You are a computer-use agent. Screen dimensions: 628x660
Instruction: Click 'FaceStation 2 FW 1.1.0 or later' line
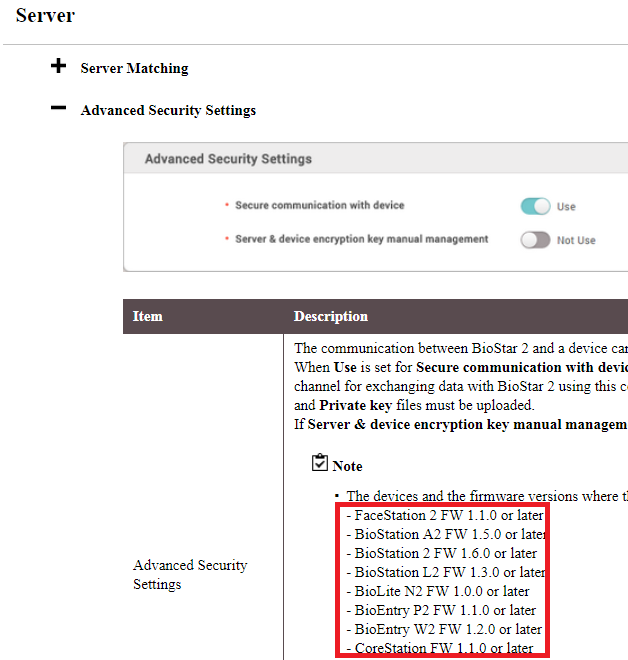click(x=445, y=515)
